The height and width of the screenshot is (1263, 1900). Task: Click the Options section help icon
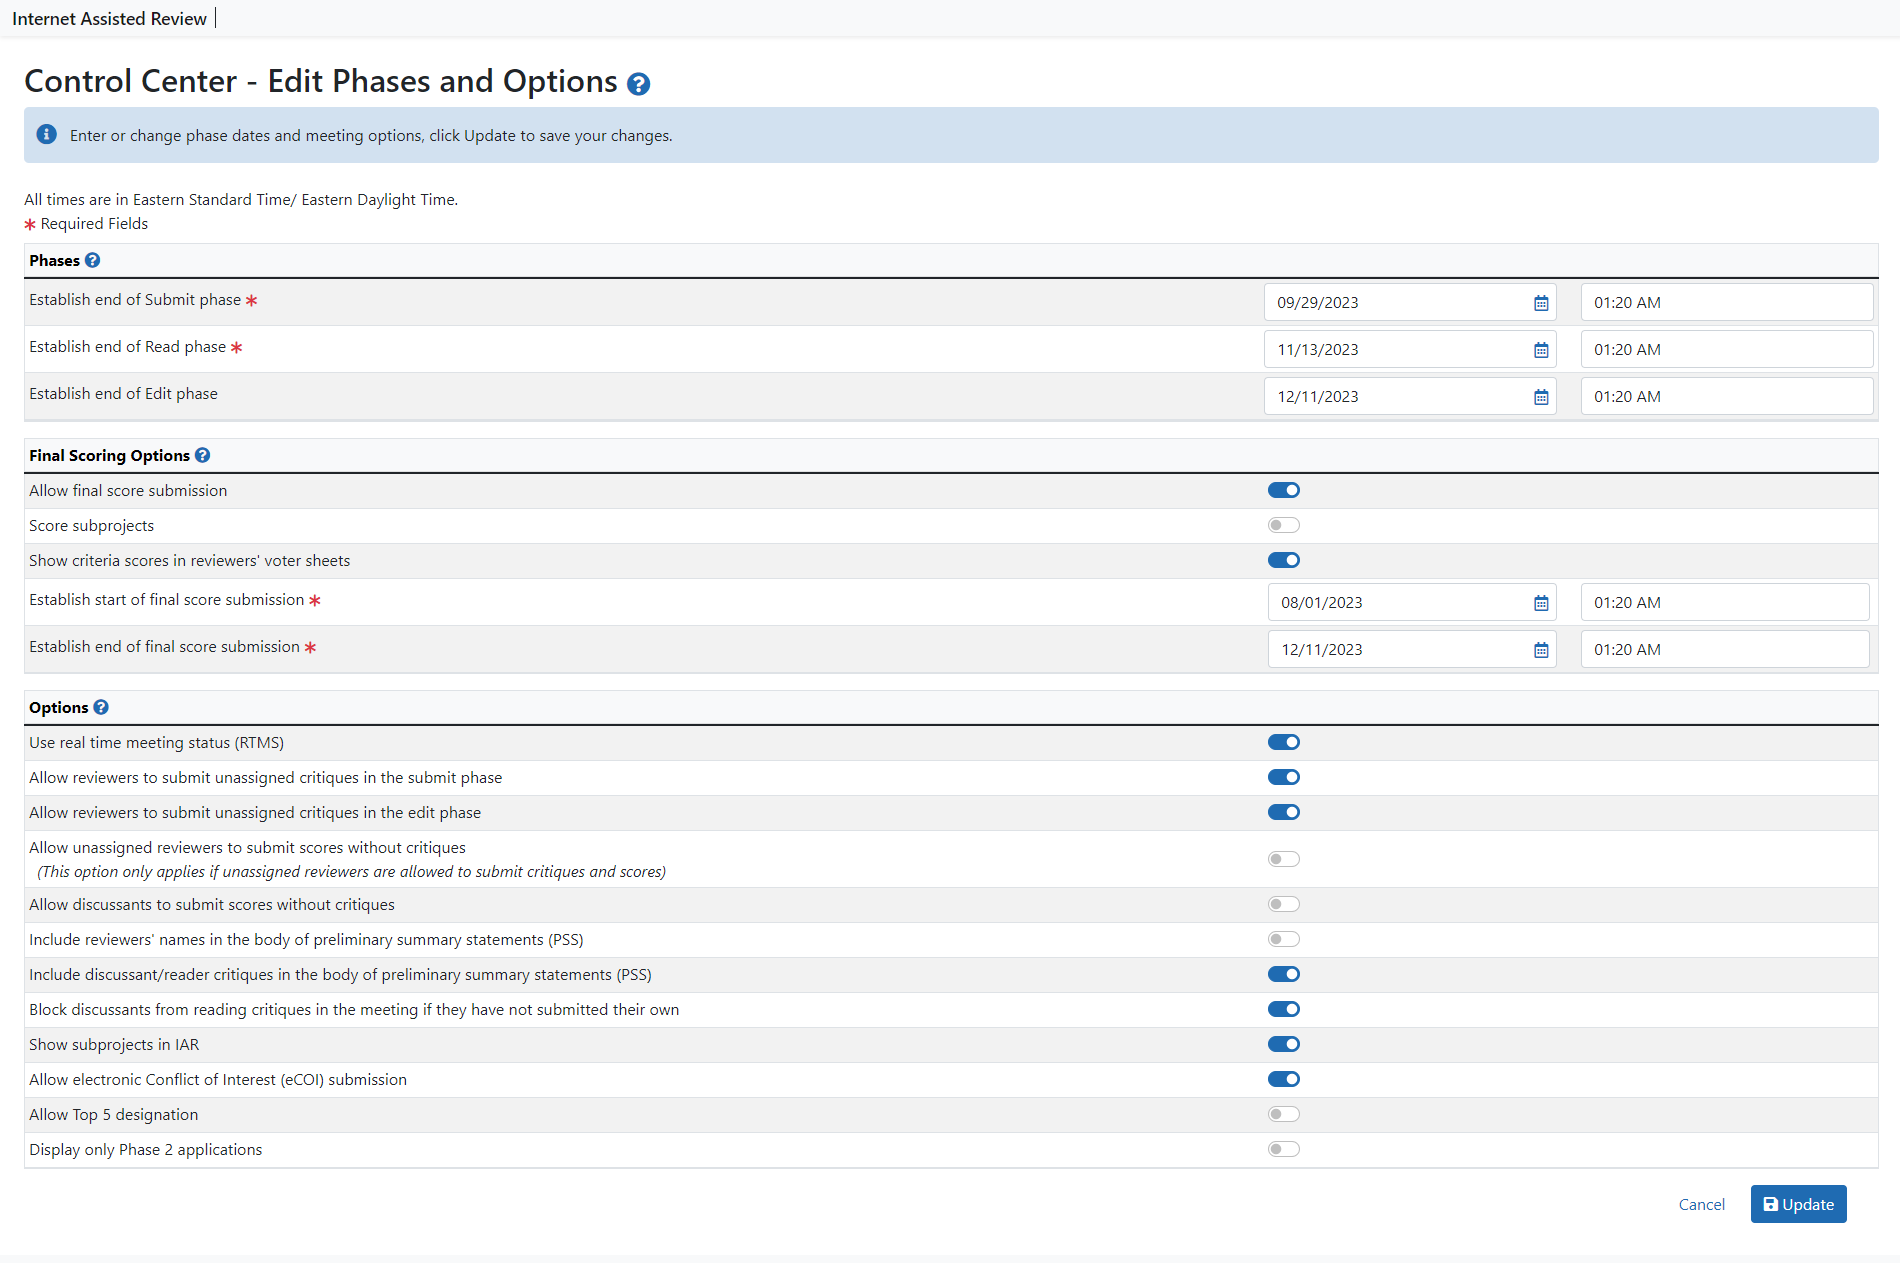coord(101,707)
